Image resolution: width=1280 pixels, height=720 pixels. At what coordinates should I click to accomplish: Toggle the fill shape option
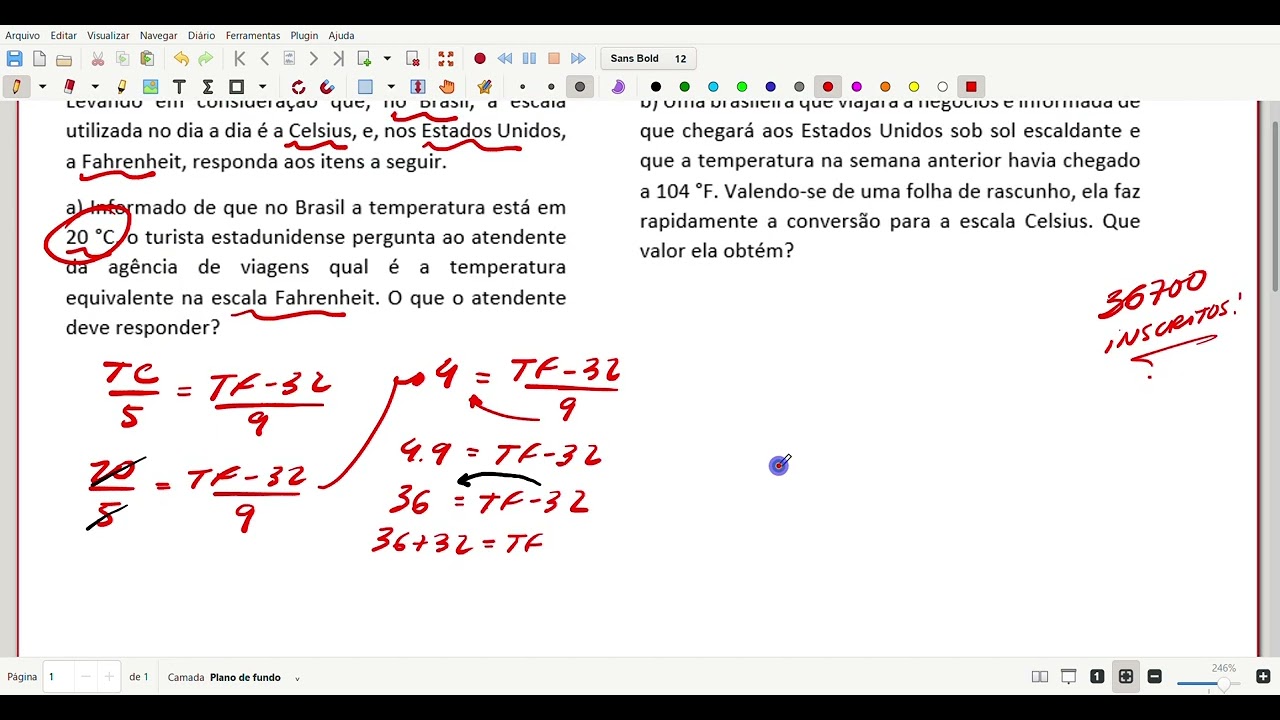pos(618,87)
